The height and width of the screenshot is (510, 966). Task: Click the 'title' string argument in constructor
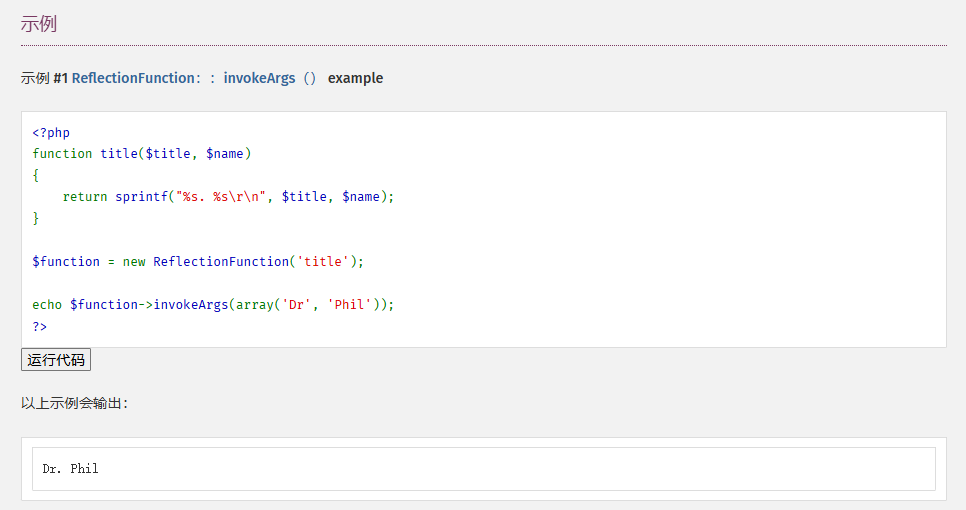(x=323, y=261)
